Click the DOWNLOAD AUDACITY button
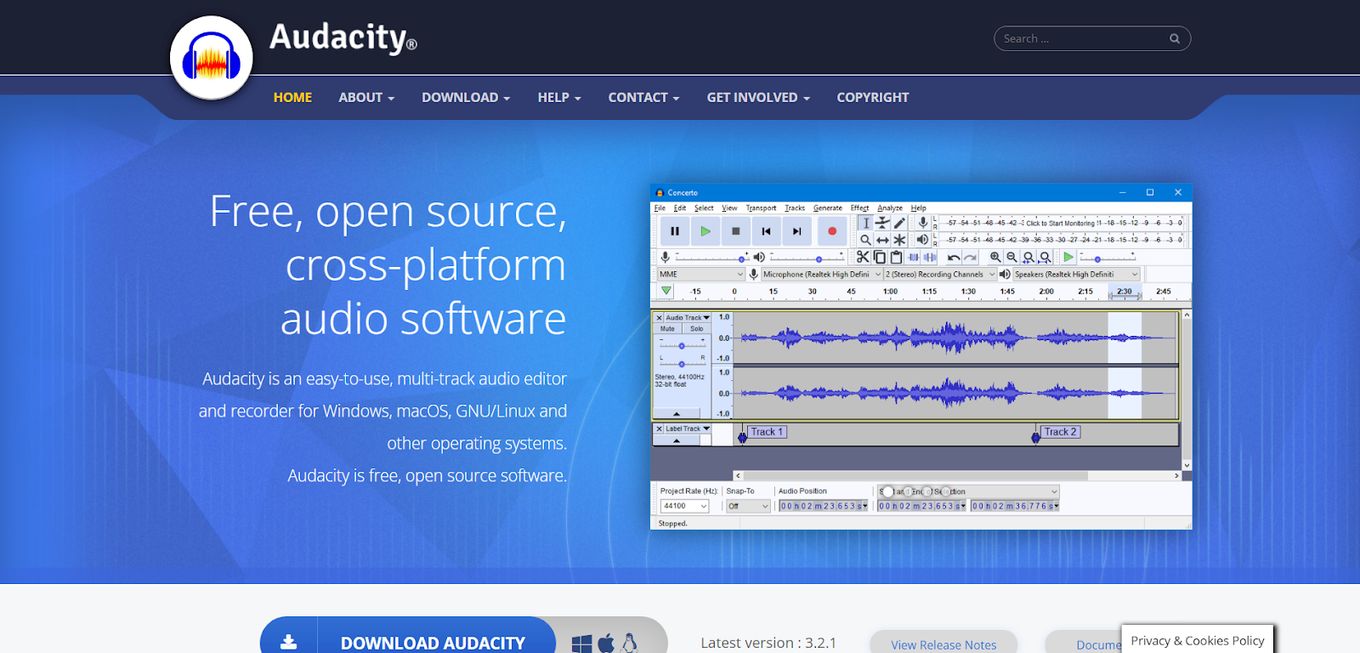The image size is (1360, 653). (x=434, y=642)
